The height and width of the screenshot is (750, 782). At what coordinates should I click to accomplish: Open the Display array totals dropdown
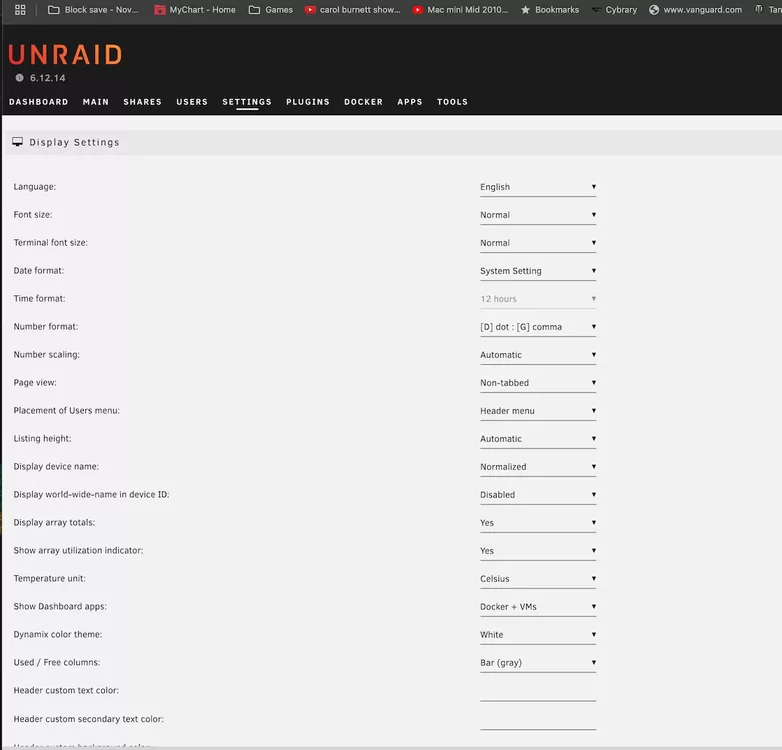point(538,523)
